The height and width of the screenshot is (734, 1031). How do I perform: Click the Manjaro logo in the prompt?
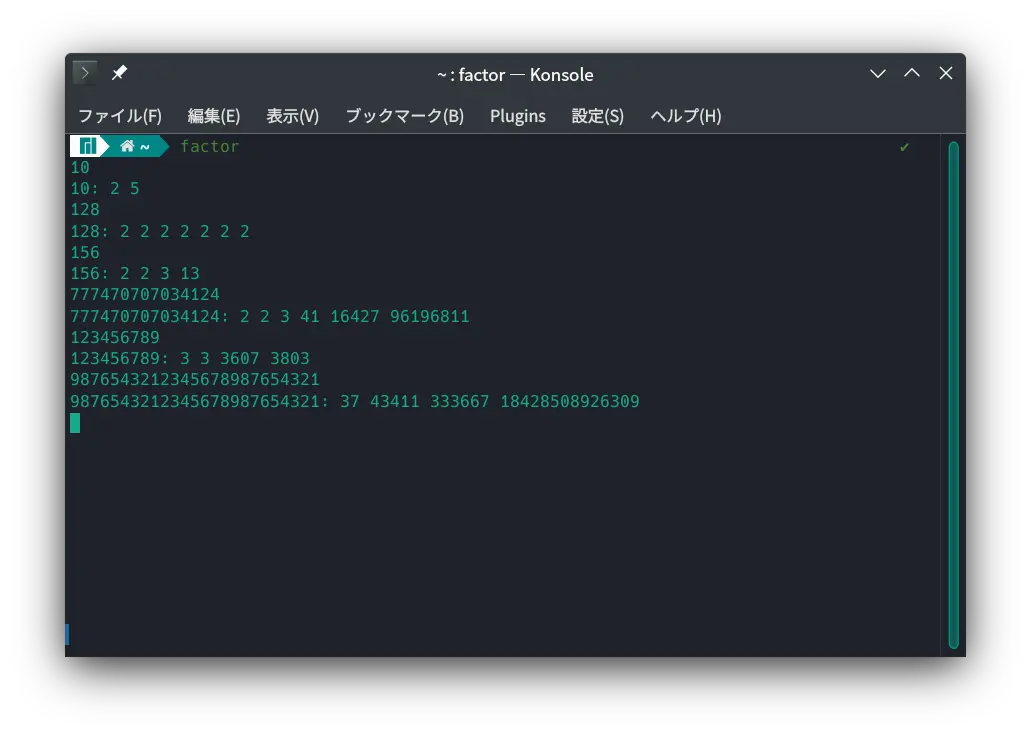pyautogui.click(x=87, y=146)
